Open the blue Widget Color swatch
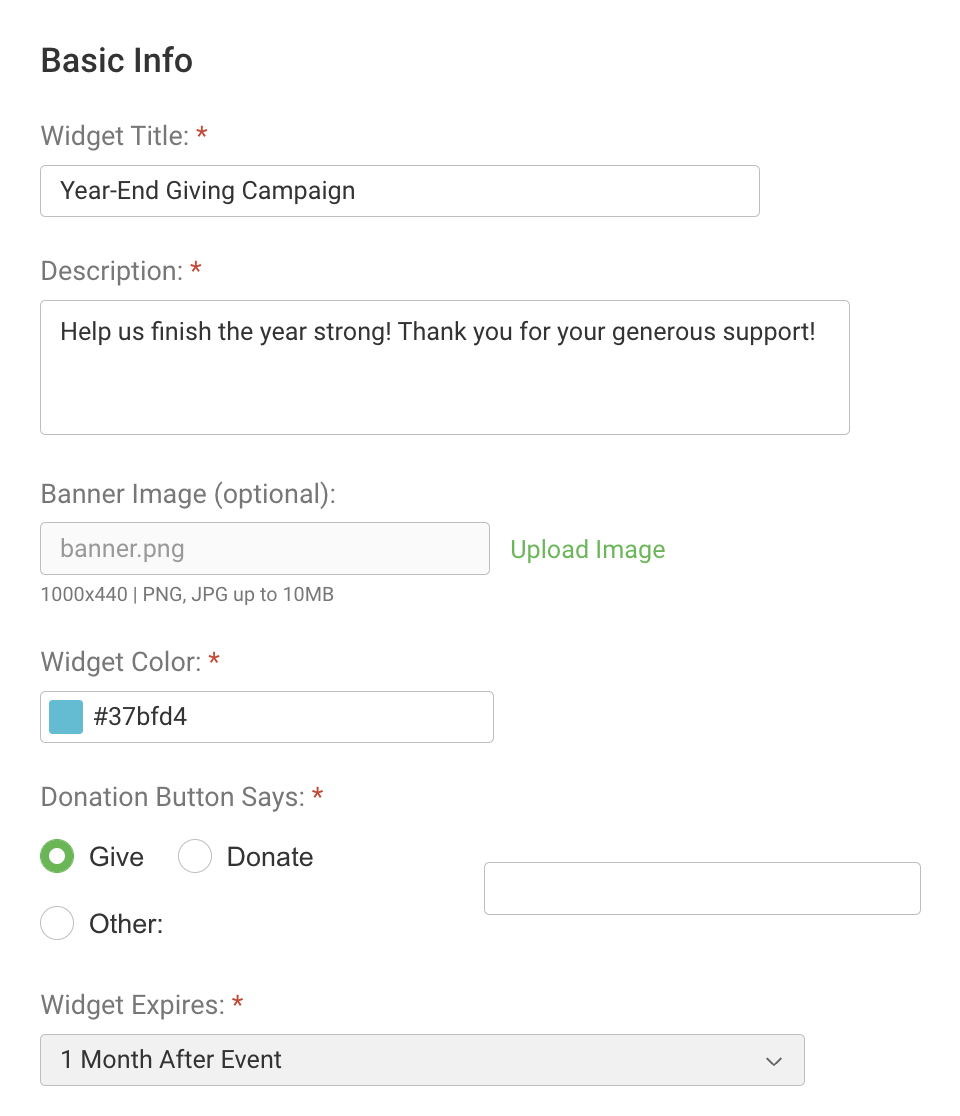 pyautogui.click(x=66, y=717)
